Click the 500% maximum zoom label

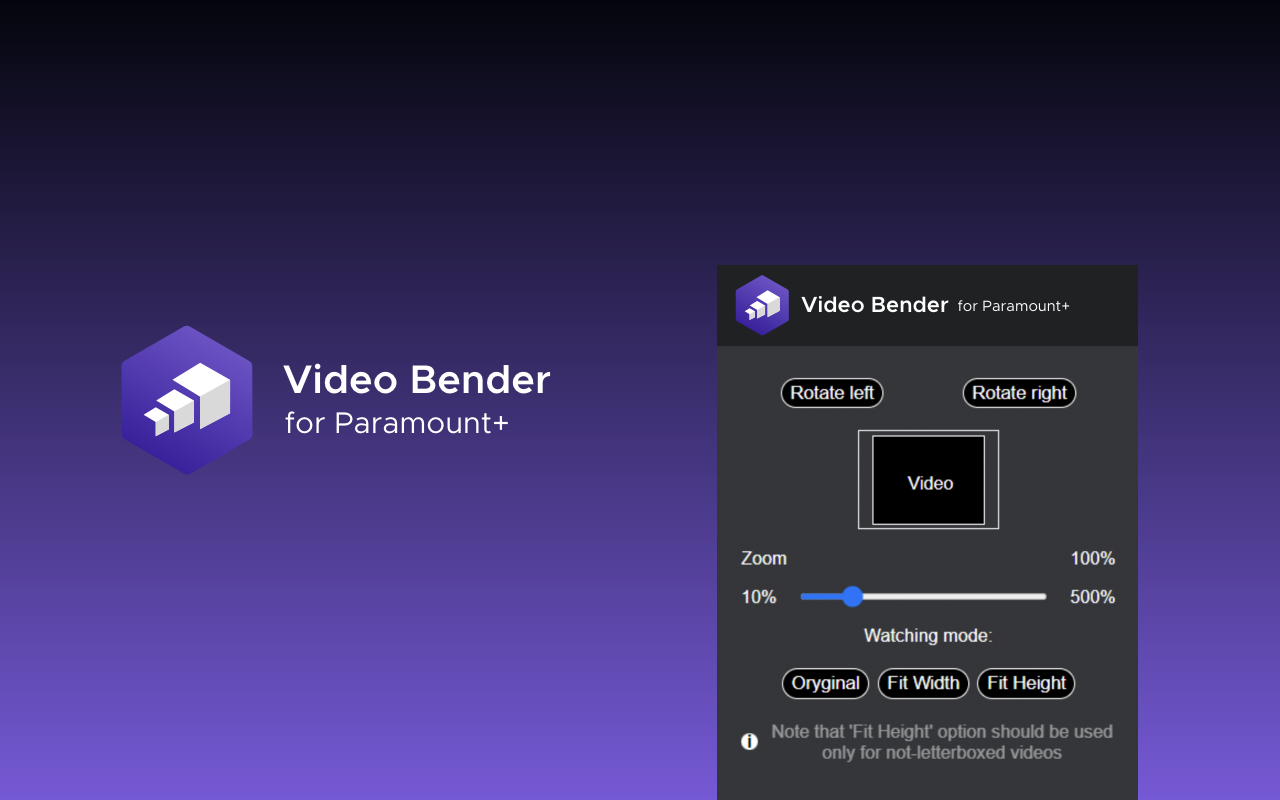tap(1092, 597)
